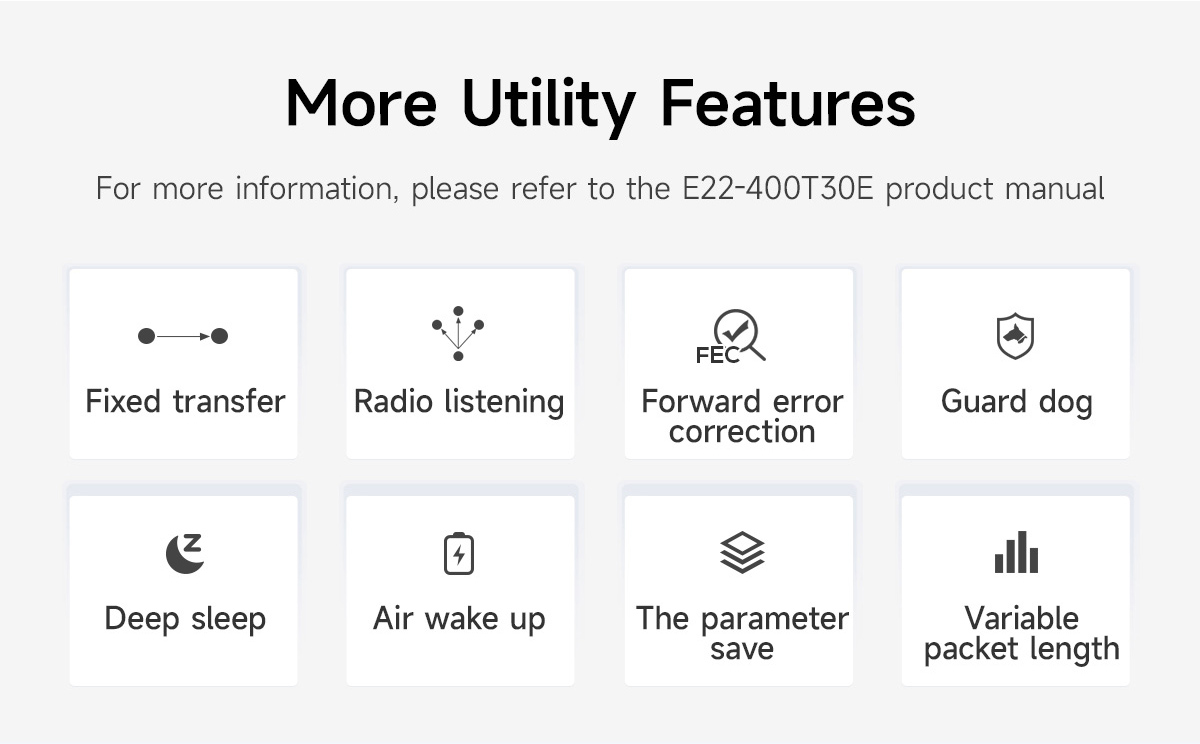The width and height of the screenshot is (1200, 744).
Task: Click the Air wake up label
Action: [459, 620]
